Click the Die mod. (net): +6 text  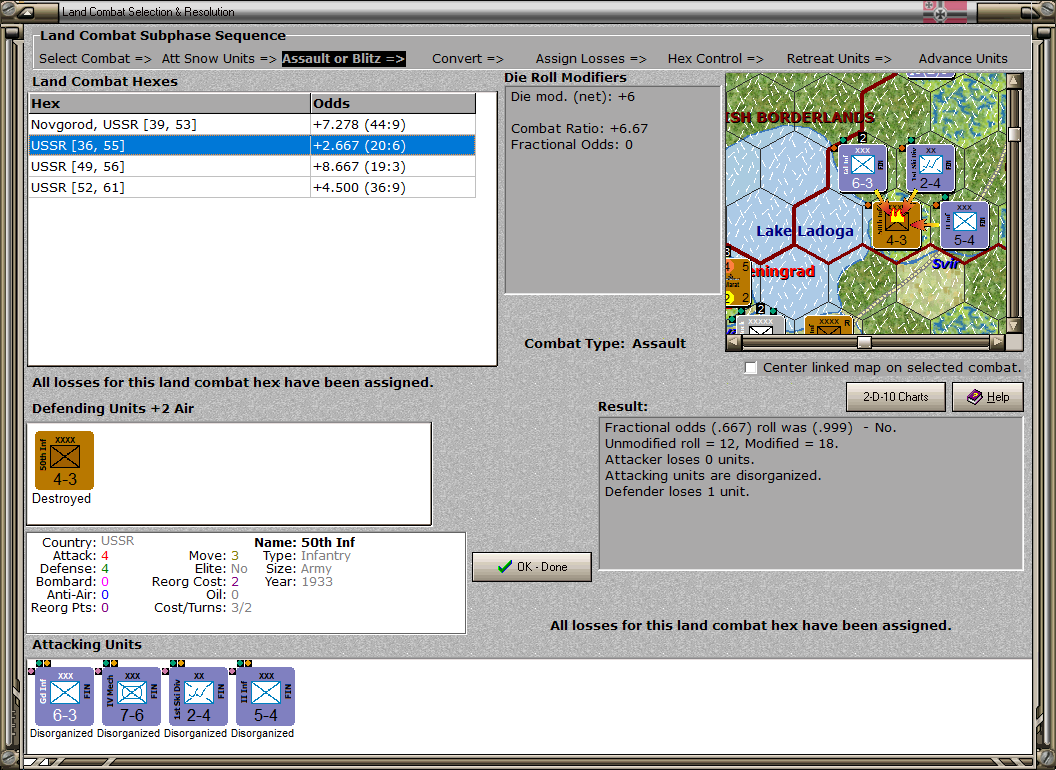[x=572, y=96]
